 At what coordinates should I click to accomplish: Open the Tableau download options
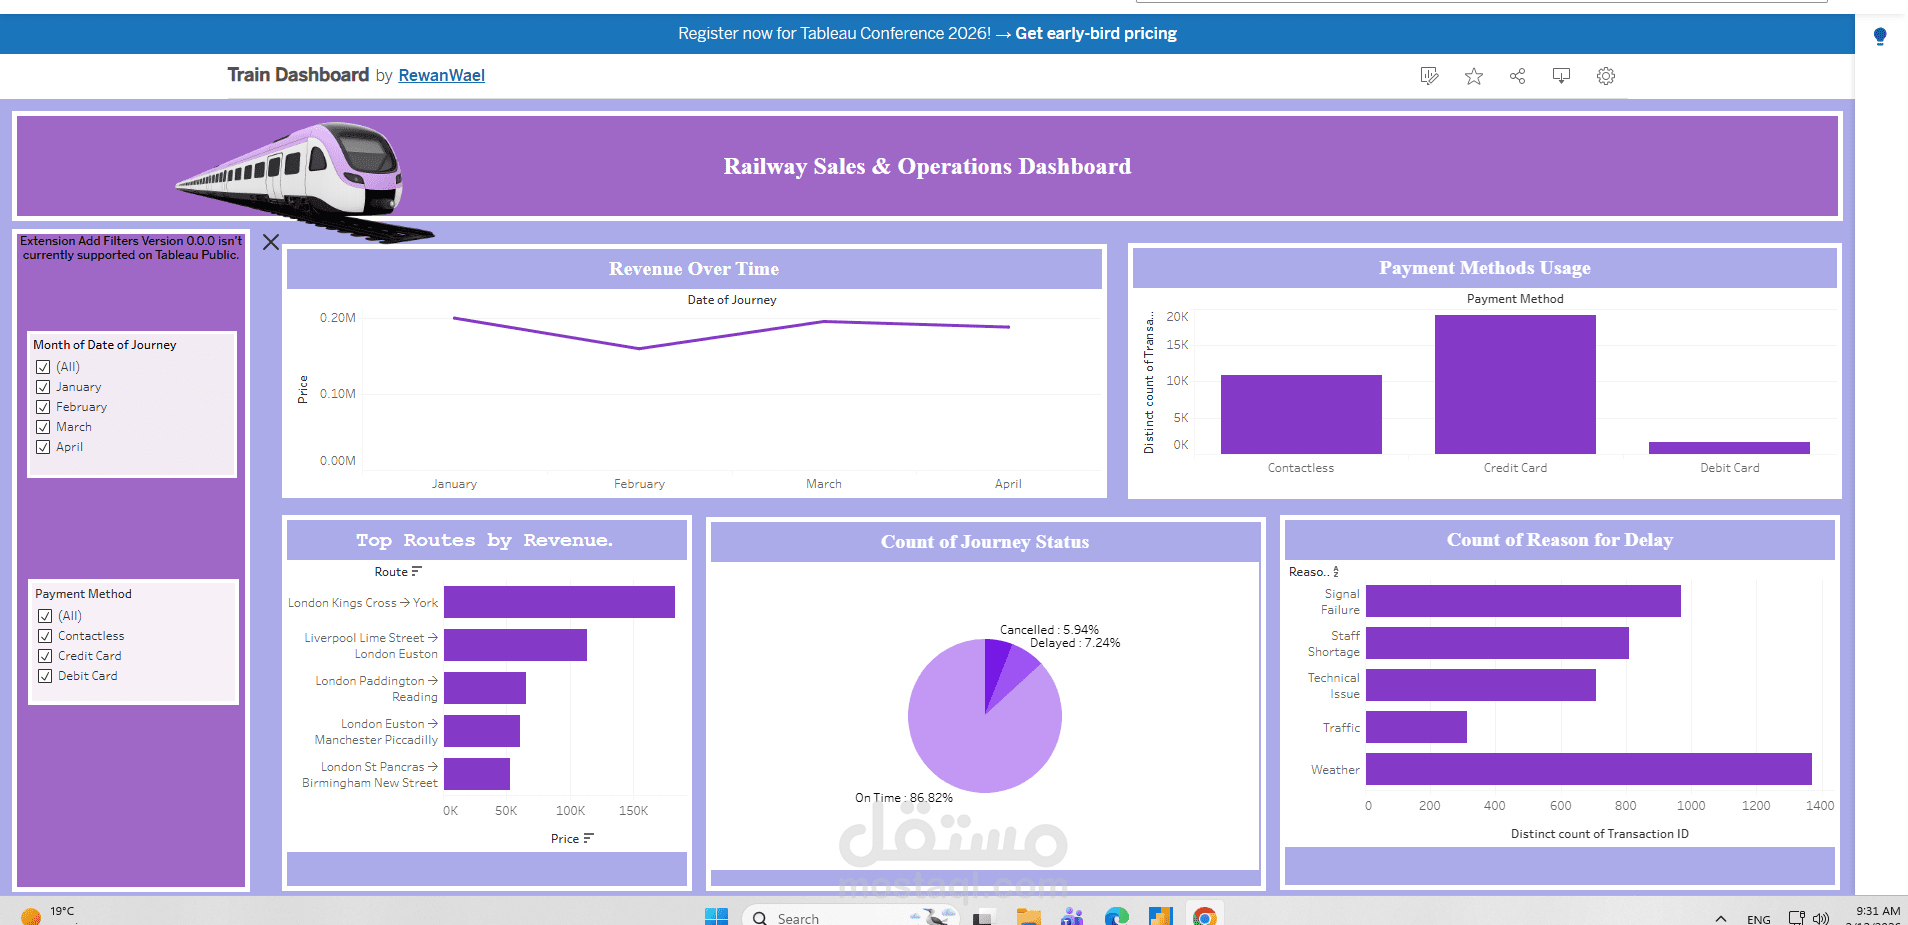[x=1560, y=76]
